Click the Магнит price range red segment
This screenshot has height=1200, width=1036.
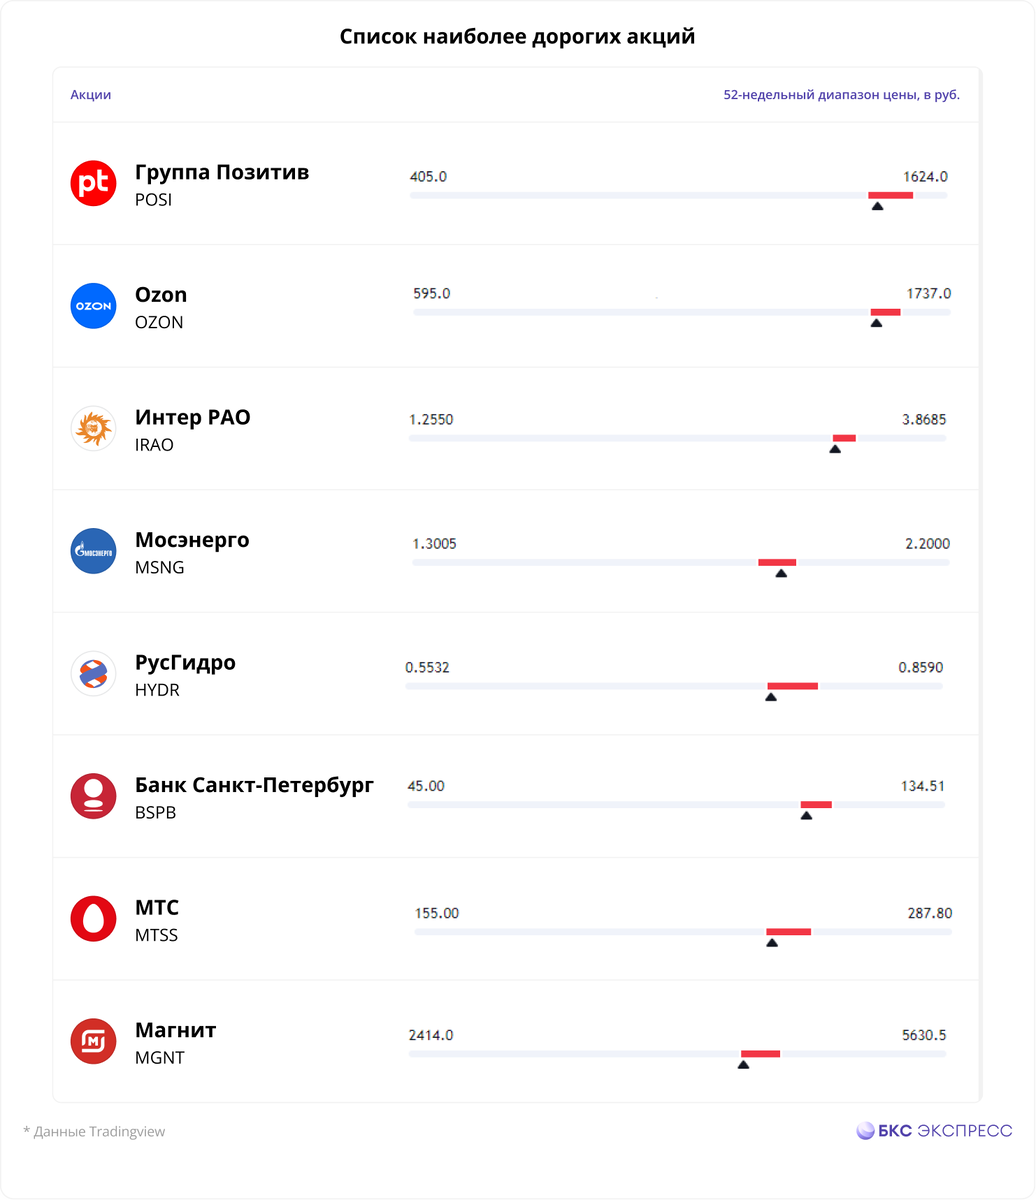point(760,1053)
